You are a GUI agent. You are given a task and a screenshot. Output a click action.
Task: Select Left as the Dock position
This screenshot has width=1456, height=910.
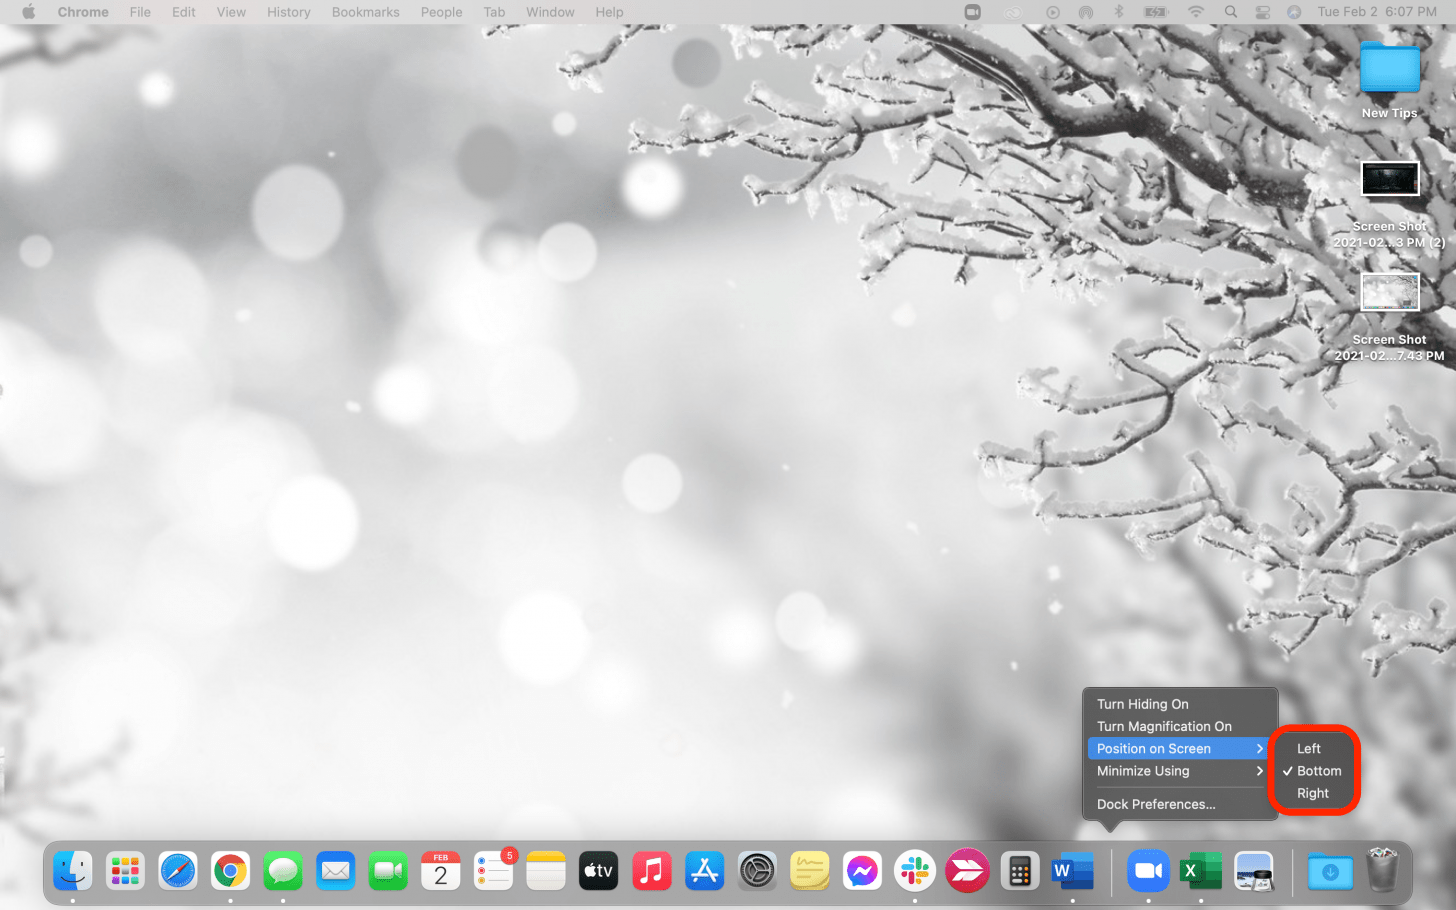click(1308, 748)
